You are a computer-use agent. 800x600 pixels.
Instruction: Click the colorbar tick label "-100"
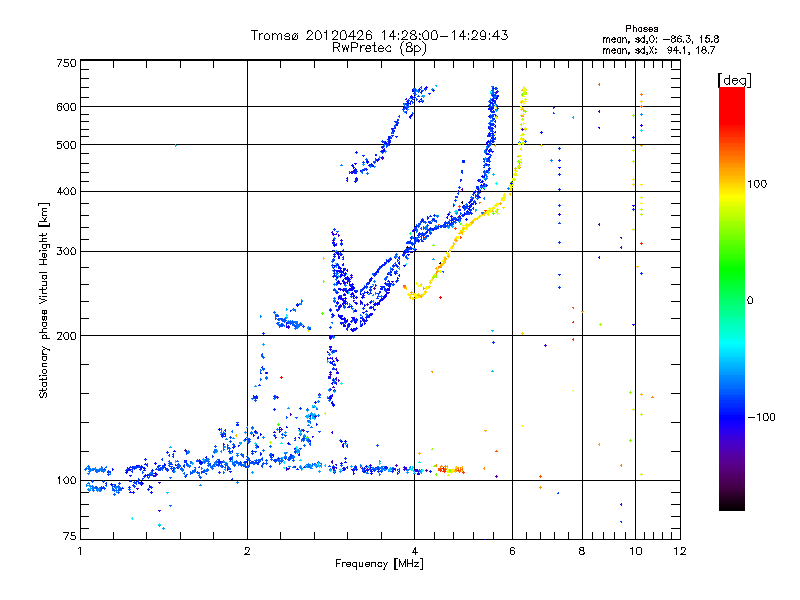tap(761, 417)
